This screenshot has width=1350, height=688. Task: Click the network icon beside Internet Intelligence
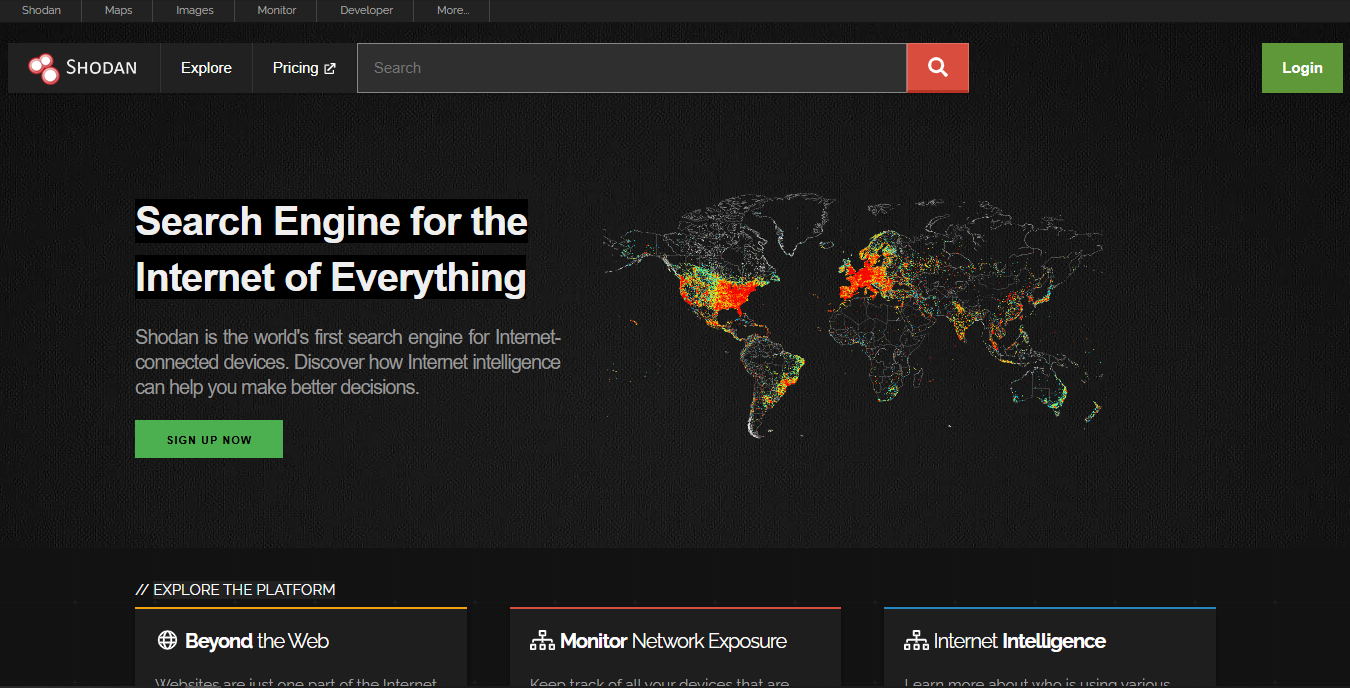pyautogui.click(x=916, y=641)
